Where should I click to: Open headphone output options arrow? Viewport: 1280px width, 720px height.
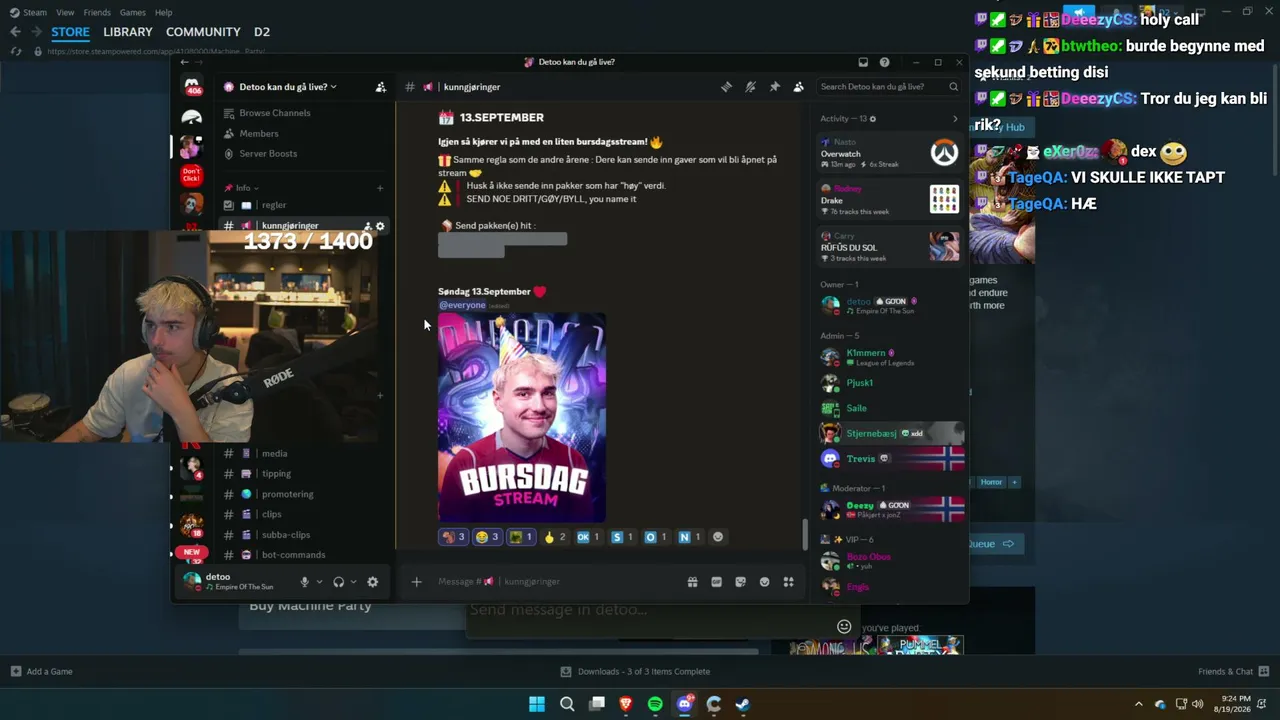tap(353, 582)
